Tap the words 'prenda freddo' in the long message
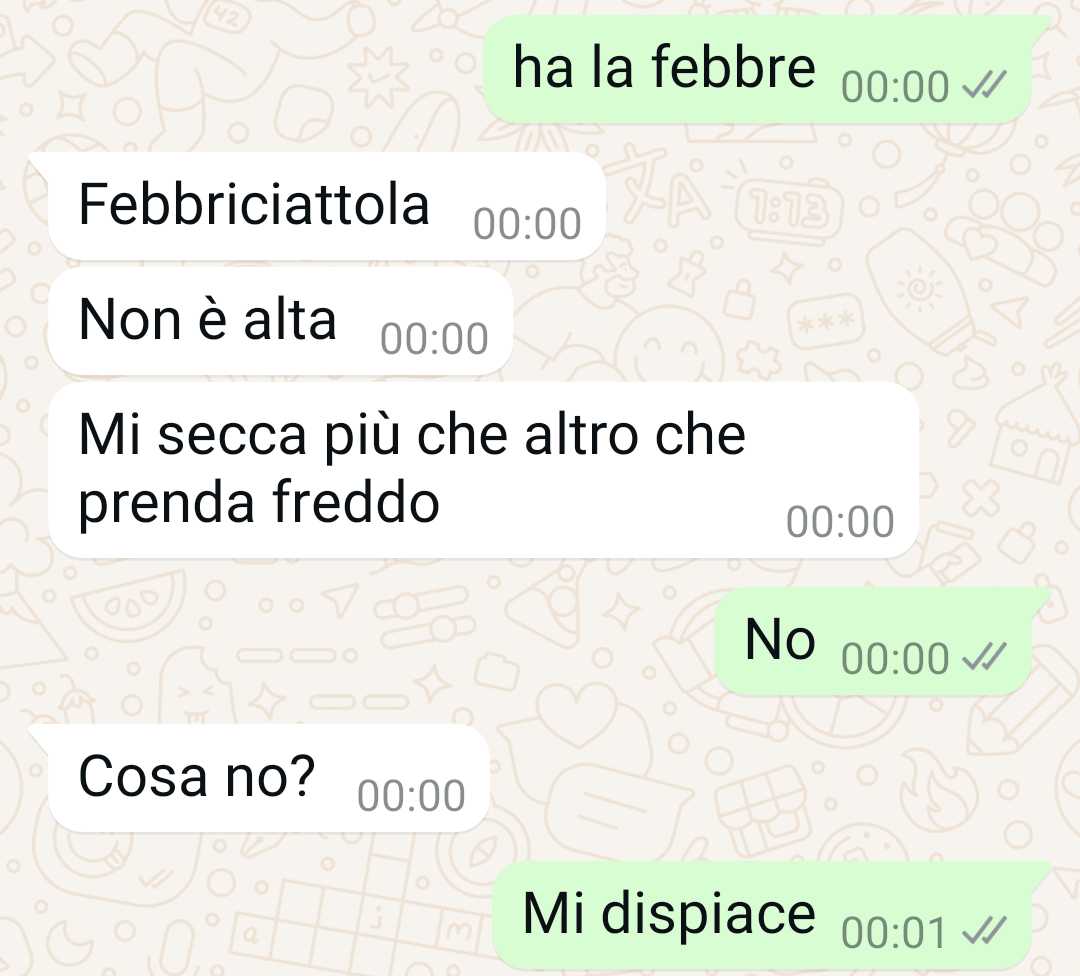 click(x=259, y=503)
